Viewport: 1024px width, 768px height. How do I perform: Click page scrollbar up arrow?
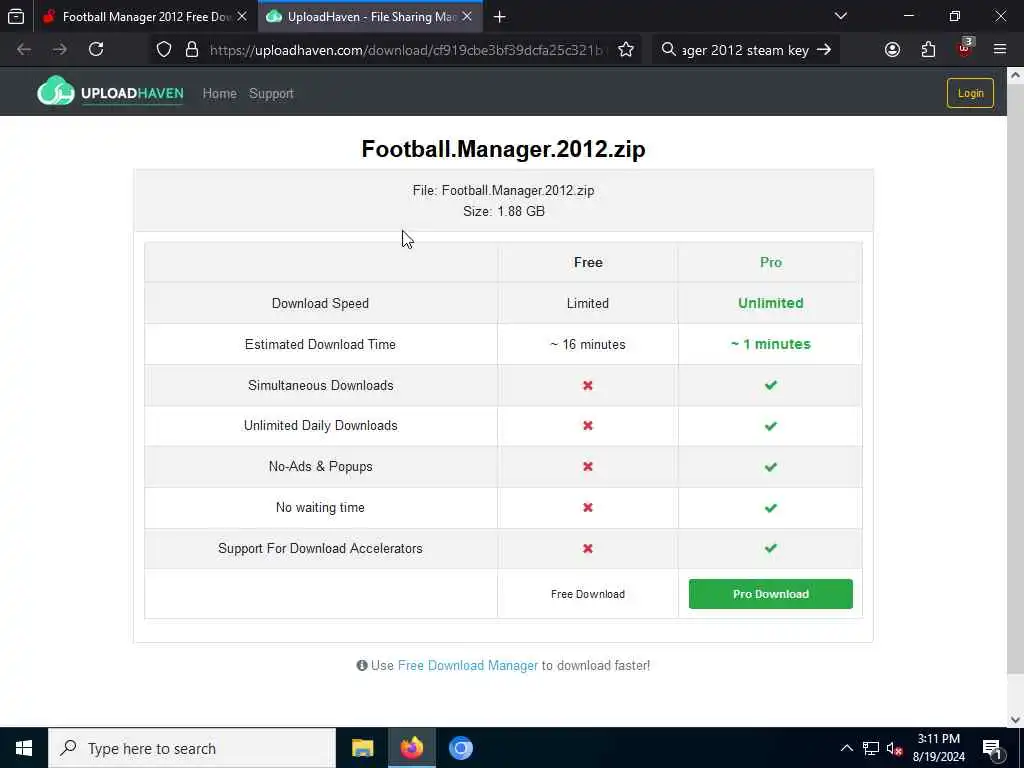[1015, 75]
